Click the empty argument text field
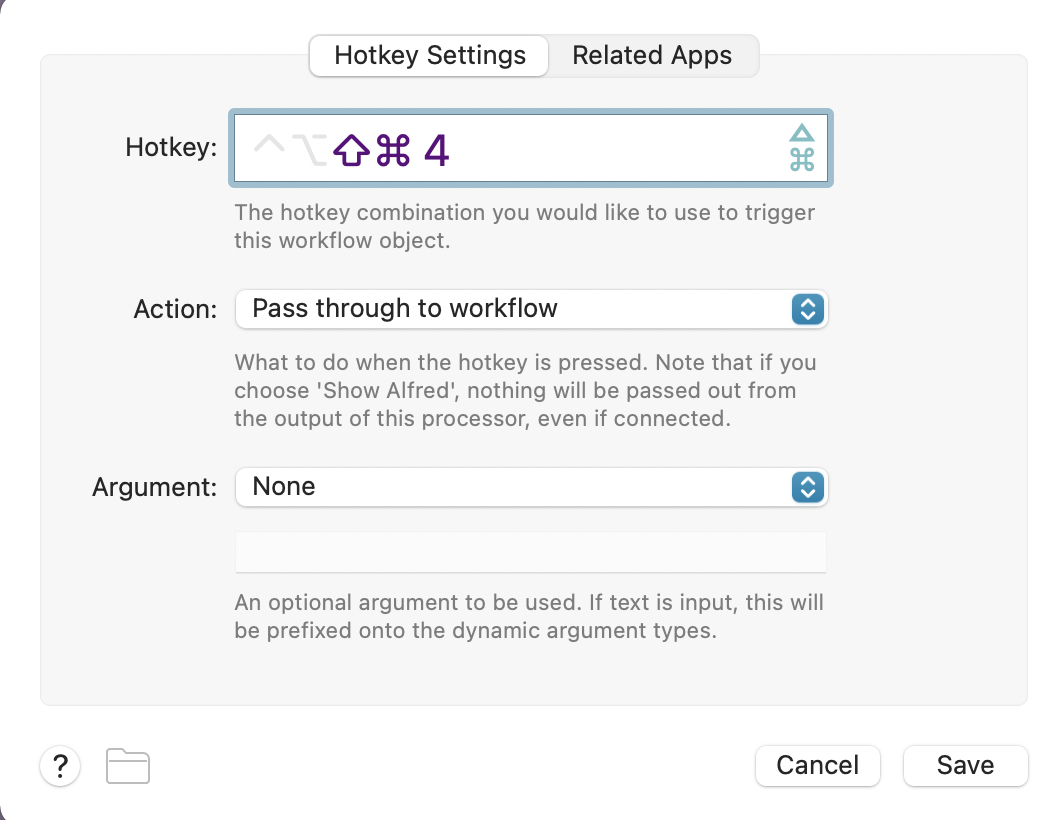The image size is (1060, 820). (531, 551)
